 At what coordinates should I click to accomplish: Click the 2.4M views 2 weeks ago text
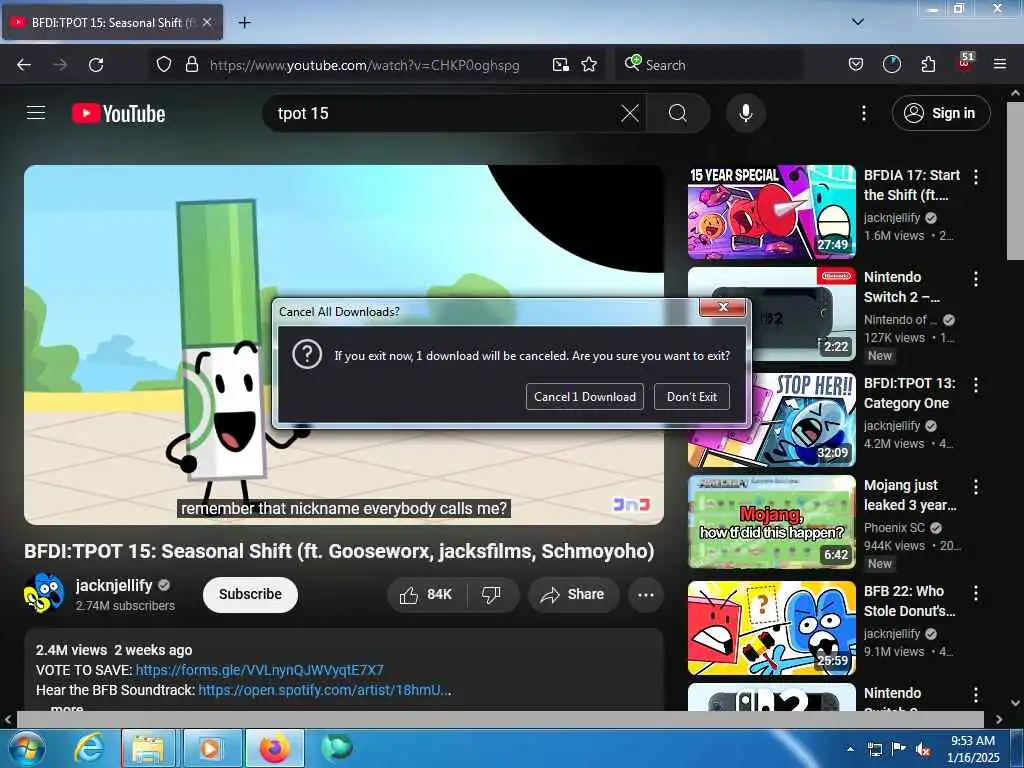114,650
